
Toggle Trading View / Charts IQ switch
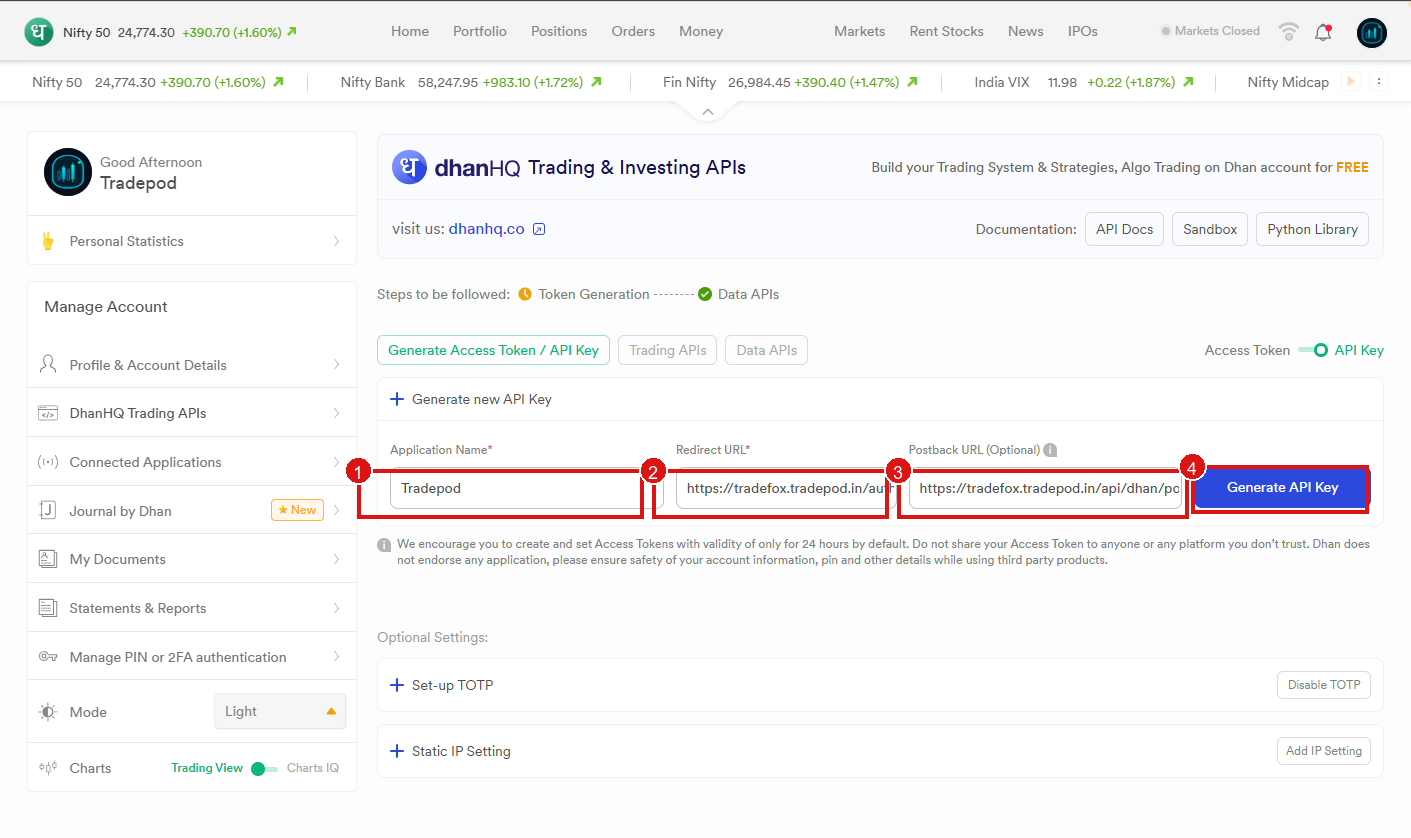tap(264, 769)
